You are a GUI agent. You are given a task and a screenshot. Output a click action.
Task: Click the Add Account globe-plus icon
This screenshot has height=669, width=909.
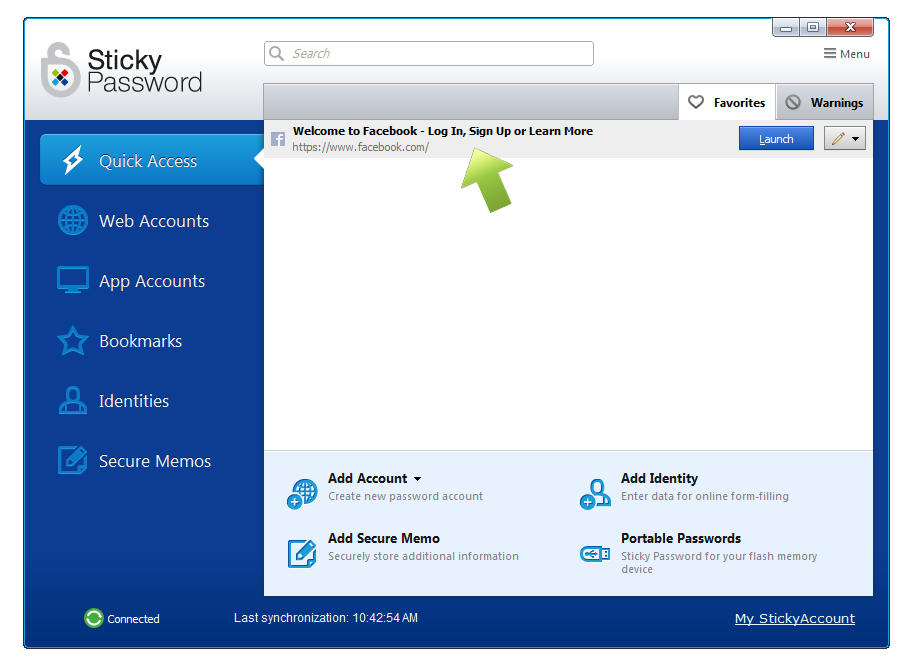(302, 493)
